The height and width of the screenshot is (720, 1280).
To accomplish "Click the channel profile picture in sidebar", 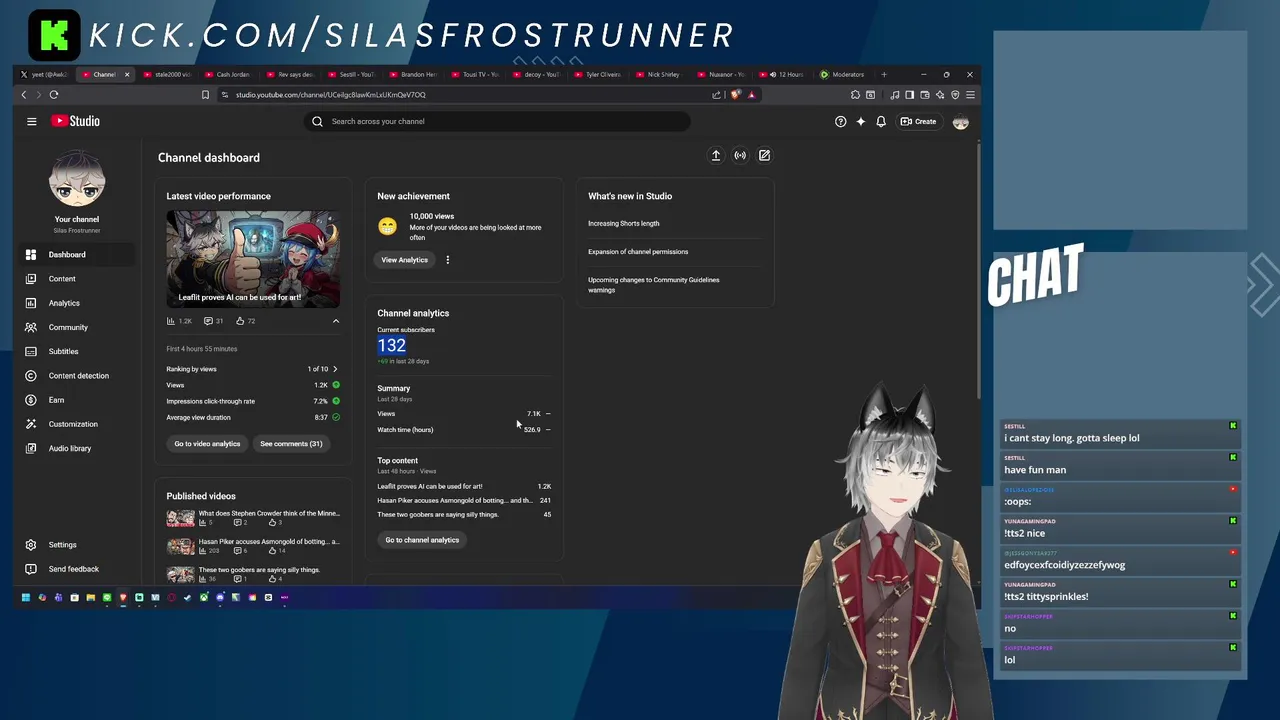I will pyautogui.click(x=77, y=180).
